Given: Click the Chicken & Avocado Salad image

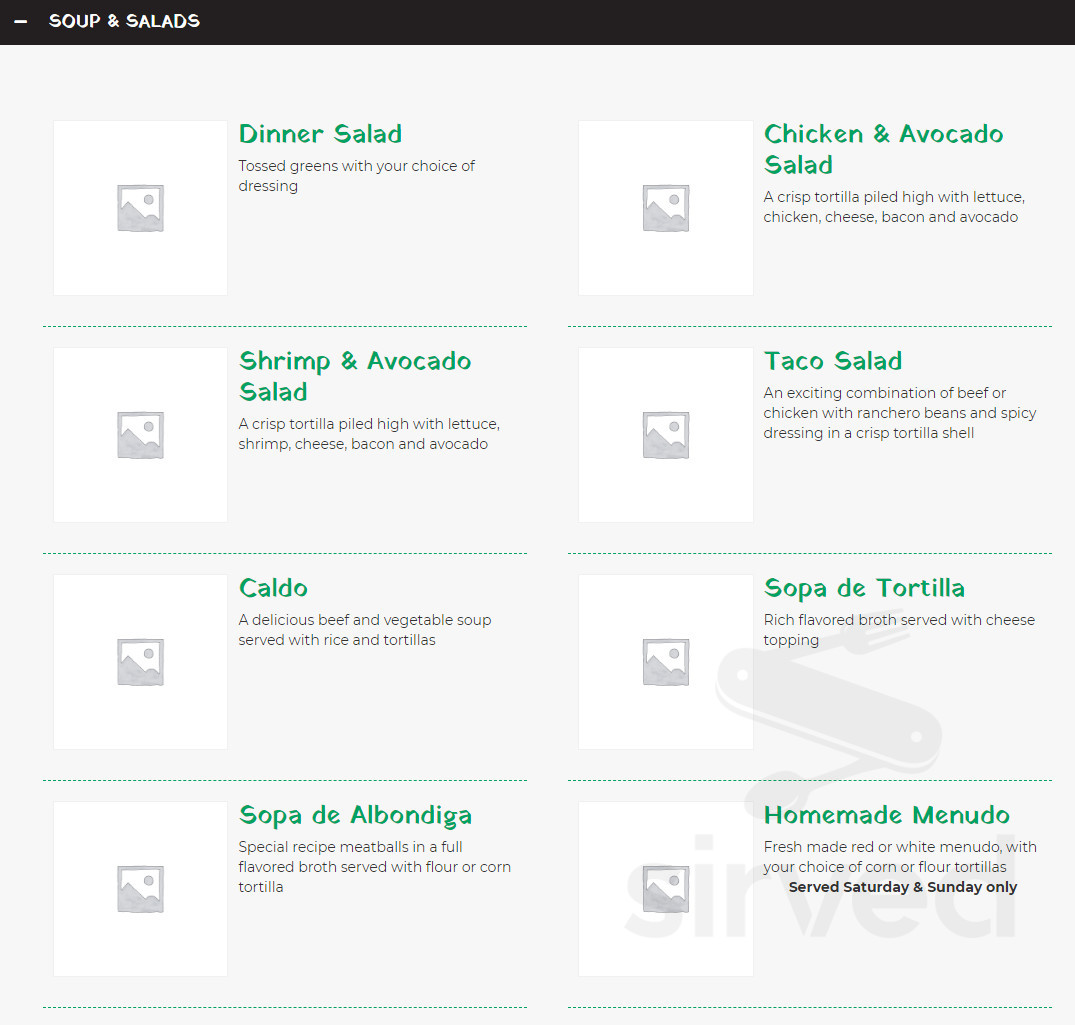Looking at the screenshot, I should pos(665,208).
